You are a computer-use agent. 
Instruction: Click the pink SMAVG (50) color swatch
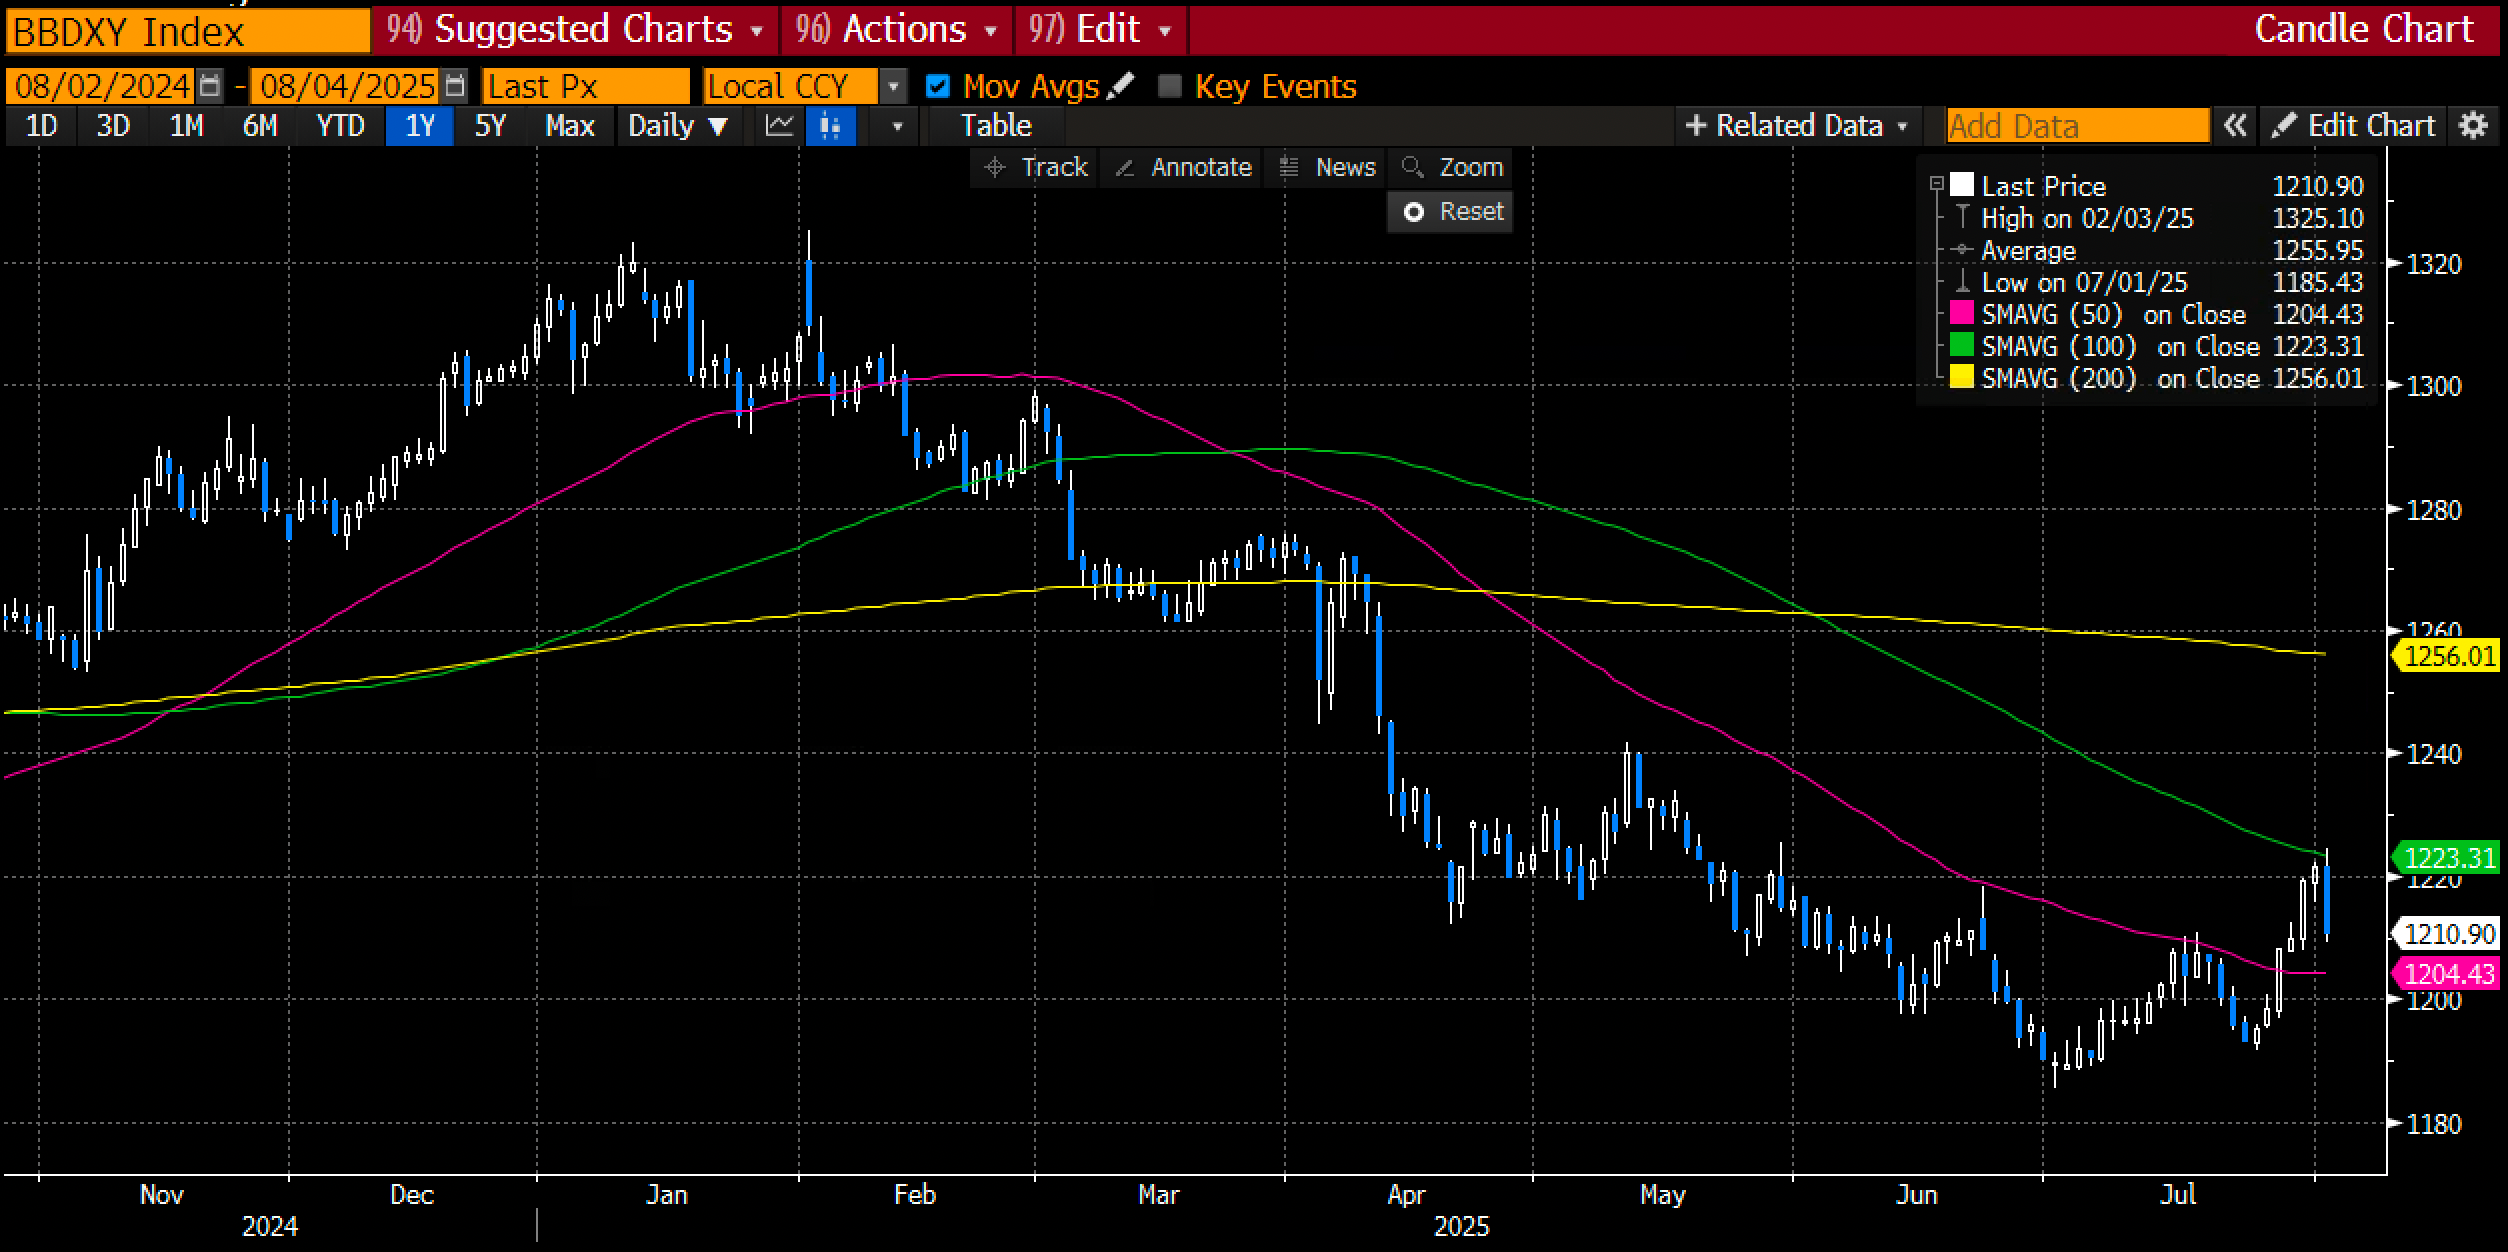[x=1961, y=314]
